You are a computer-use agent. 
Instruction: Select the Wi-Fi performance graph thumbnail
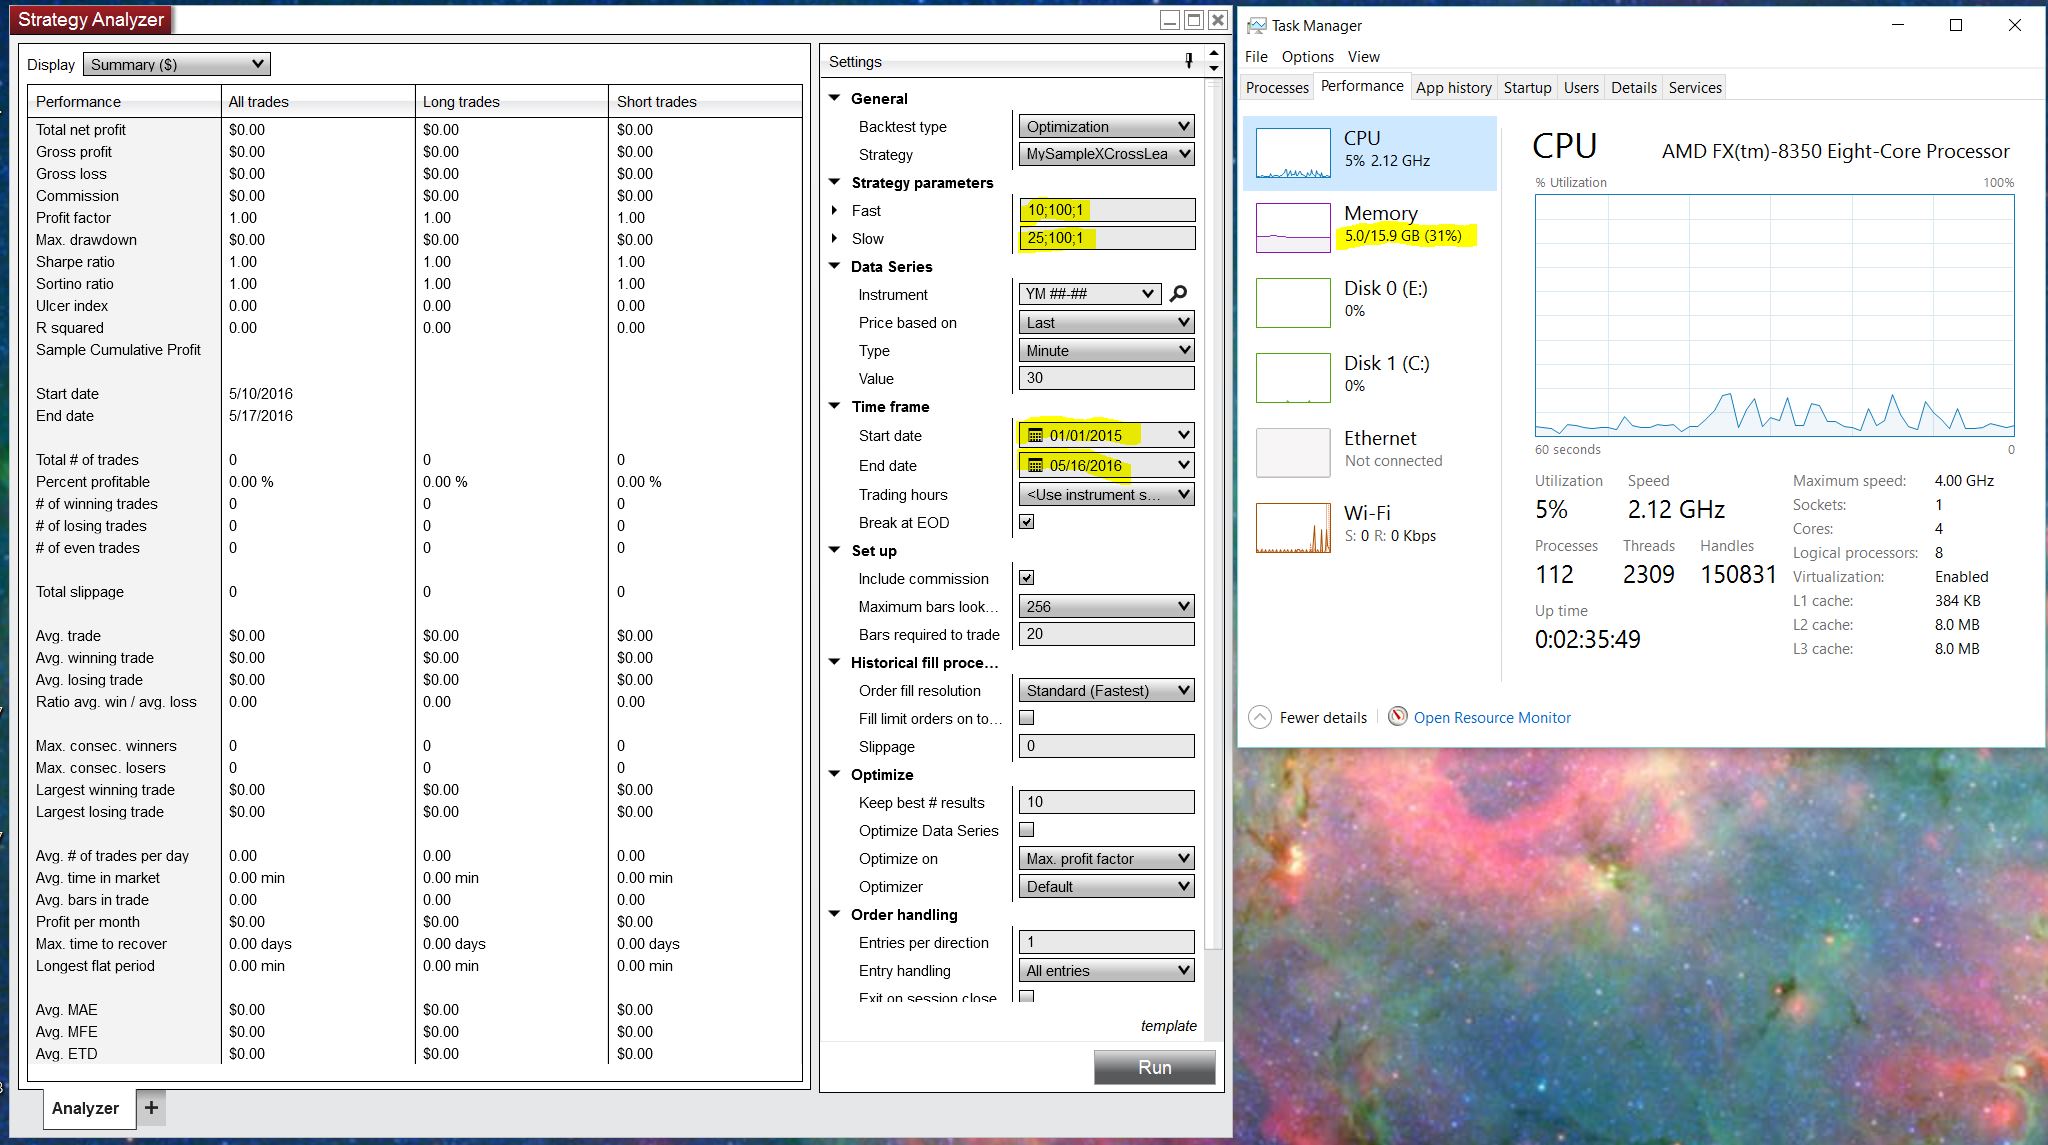tap(1293, 527)
